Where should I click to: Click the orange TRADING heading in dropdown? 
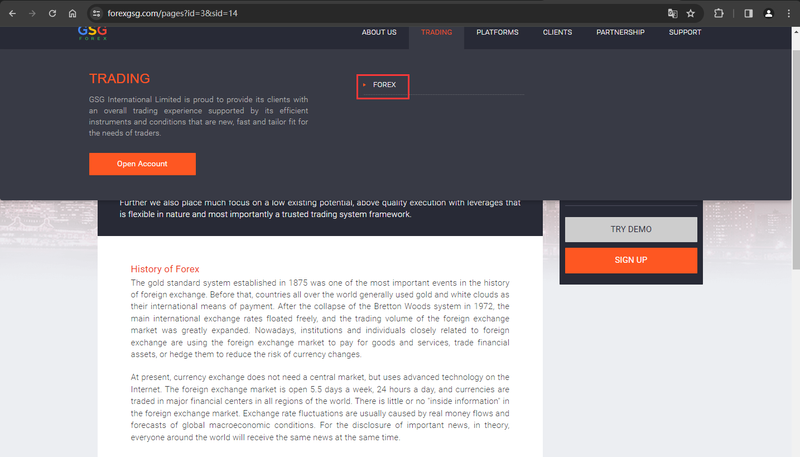[119, 79]
